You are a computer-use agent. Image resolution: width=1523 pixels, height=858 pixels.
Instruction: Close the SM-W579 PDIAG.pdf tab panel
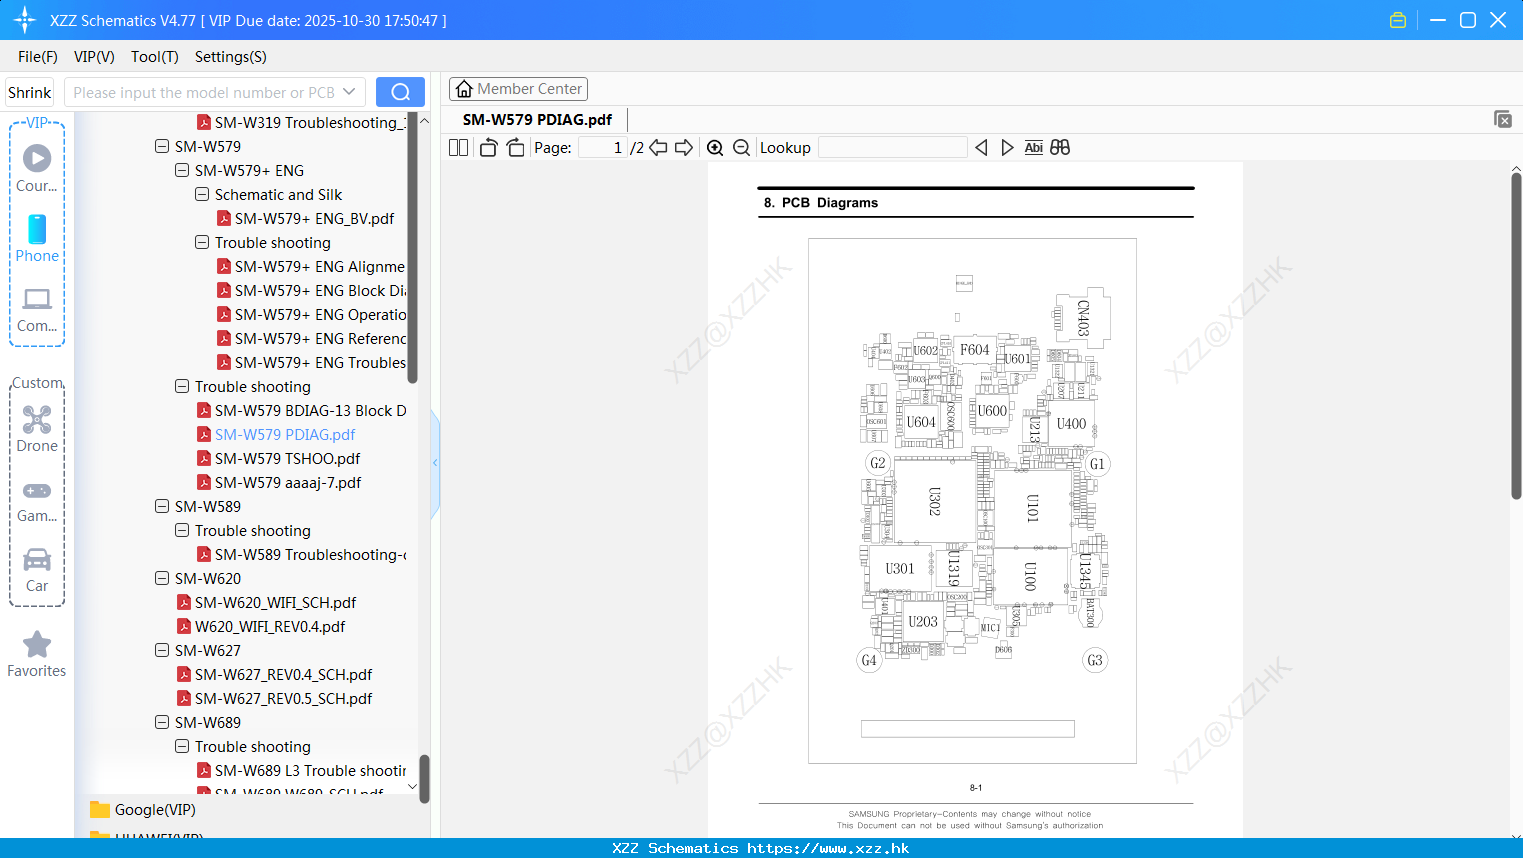(1502, 119)
